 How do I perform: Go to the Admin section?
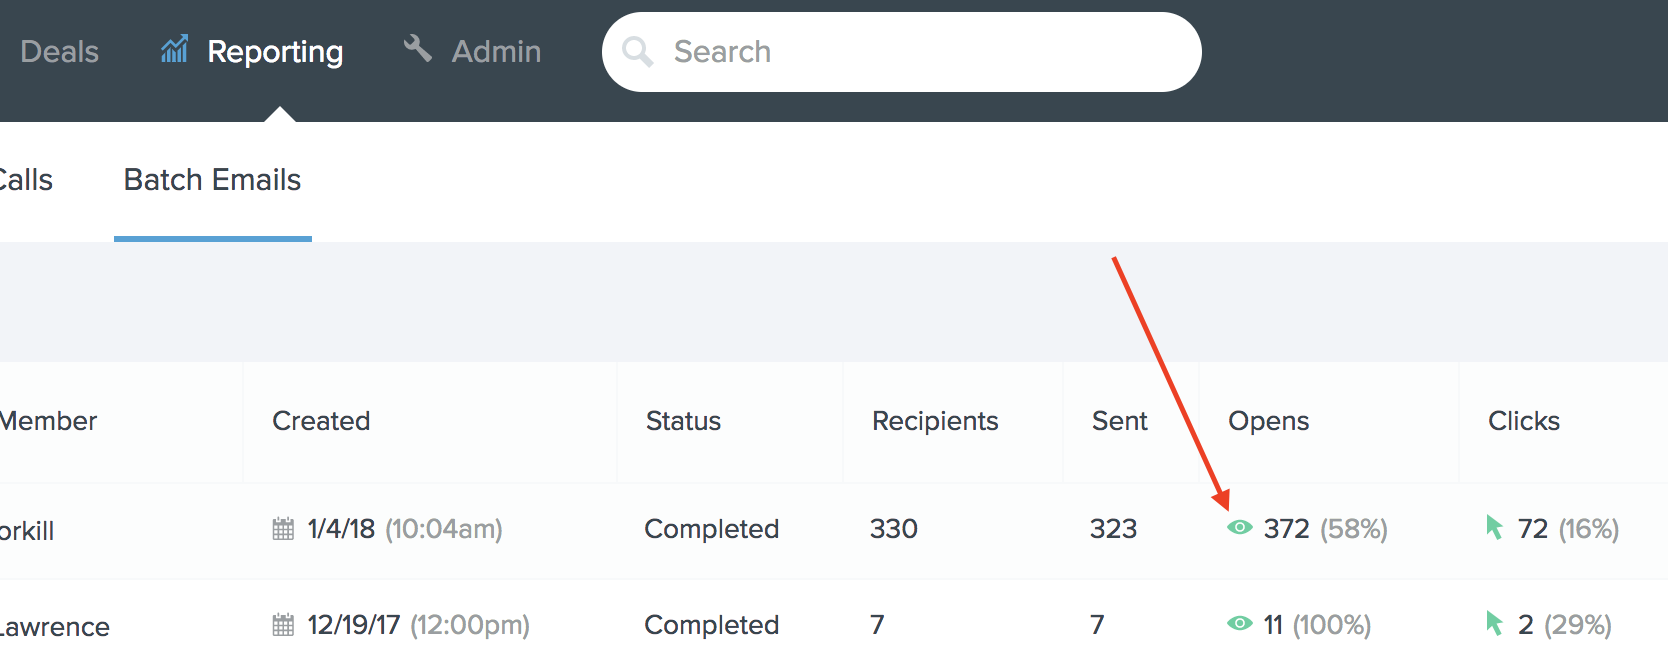[x=496, y=51]
